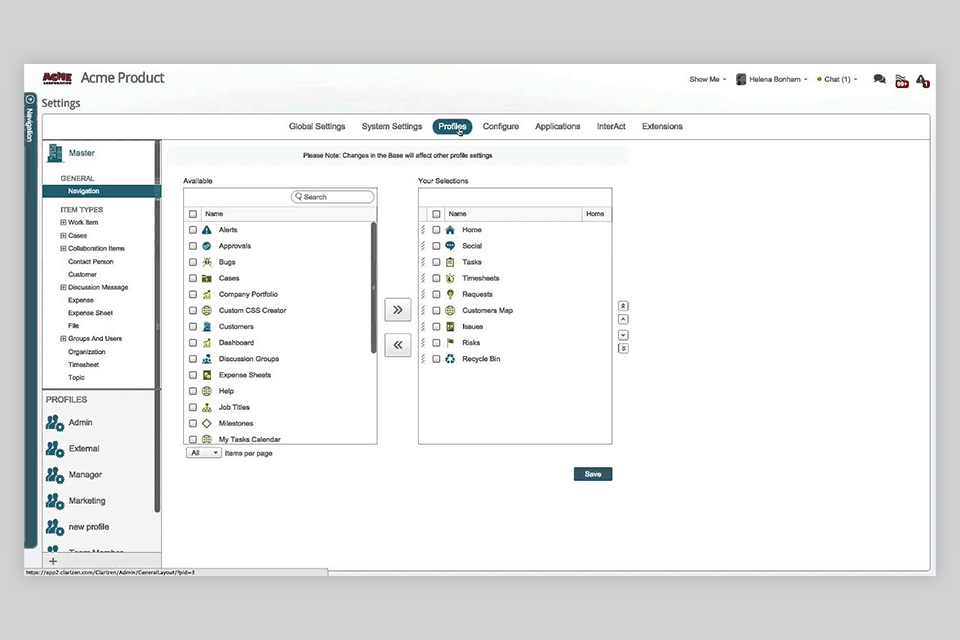Add new profile with plus button
Screen dimensions: 960x640
tap(53, 561)
